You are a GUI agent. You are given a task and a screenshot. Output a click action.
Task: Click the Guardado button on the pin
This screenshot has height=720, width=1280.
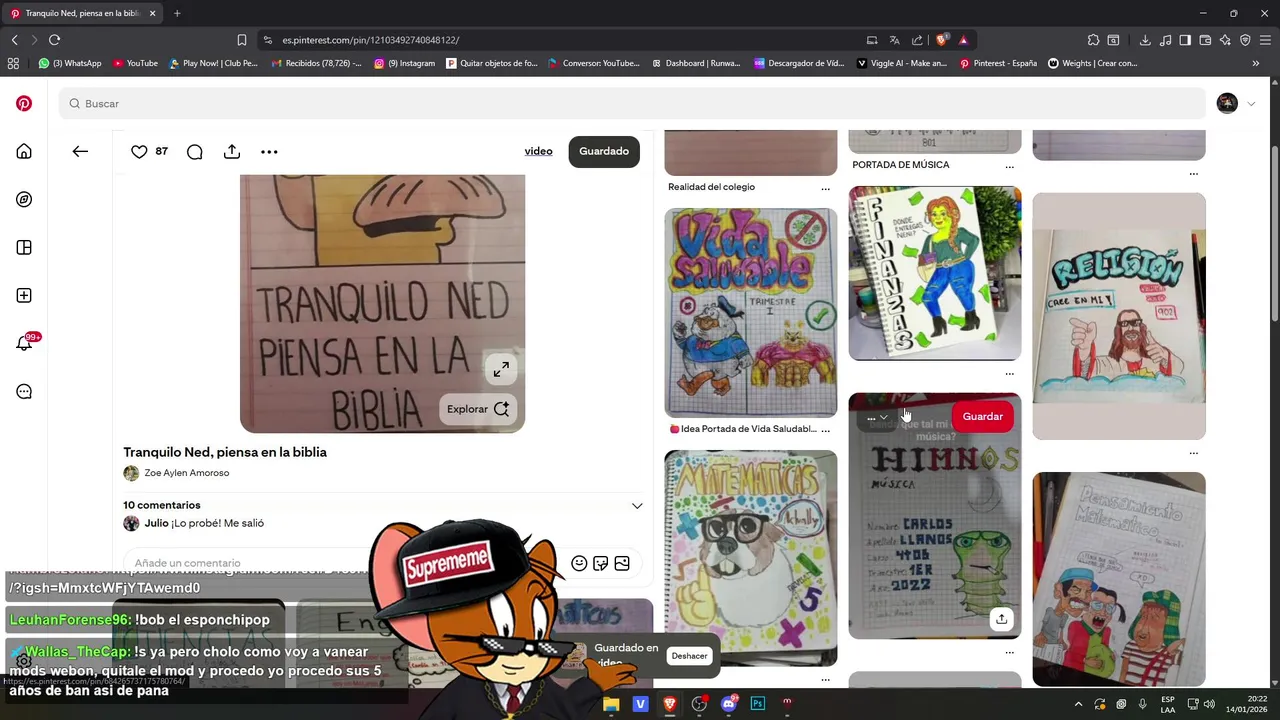(604, 151)
